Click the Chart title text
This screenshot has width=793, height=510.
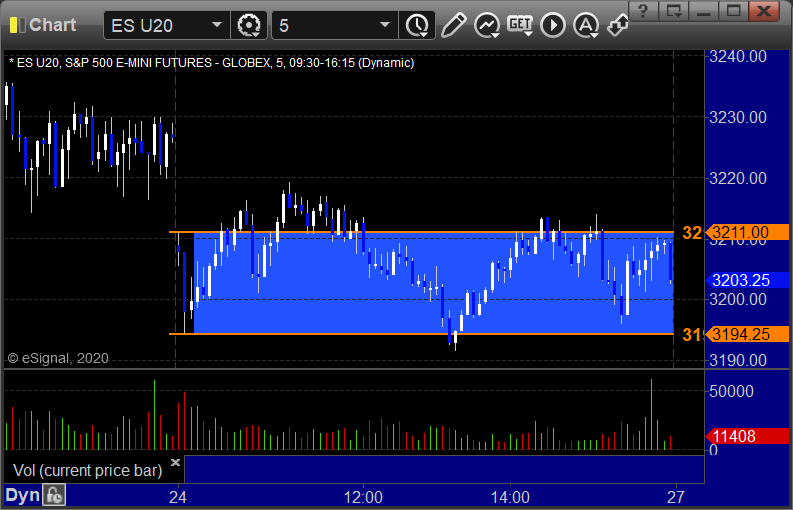[x=52, y=25]
